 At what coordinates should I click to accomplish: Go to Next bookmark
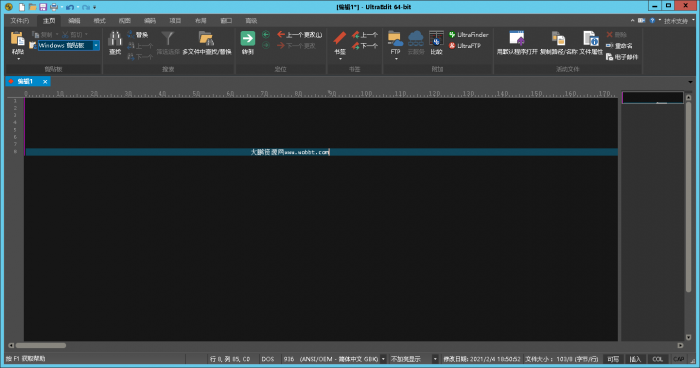click(x=365, y=46)
